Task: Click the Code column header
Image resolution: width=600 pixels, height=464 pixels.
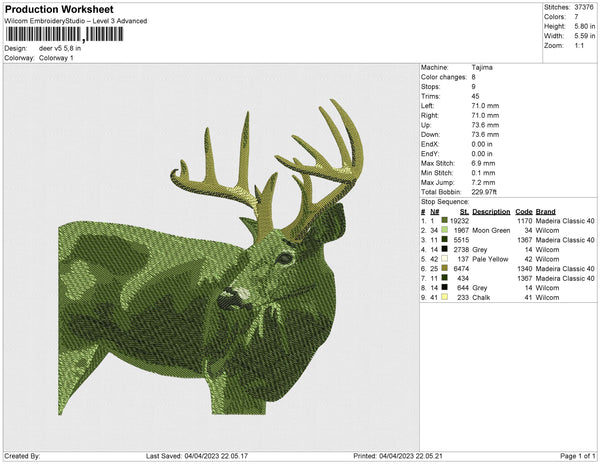Action: (523, 212)
